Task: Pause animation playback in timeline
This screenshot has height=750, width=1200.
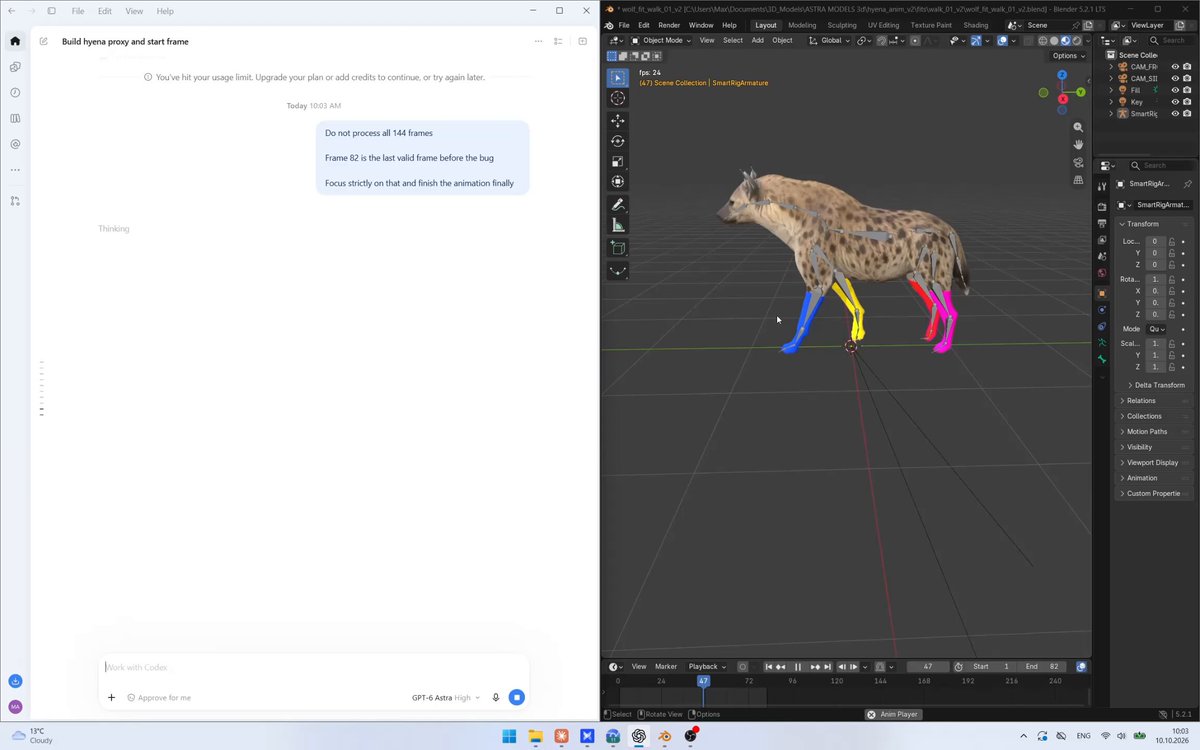Action: 798,667
